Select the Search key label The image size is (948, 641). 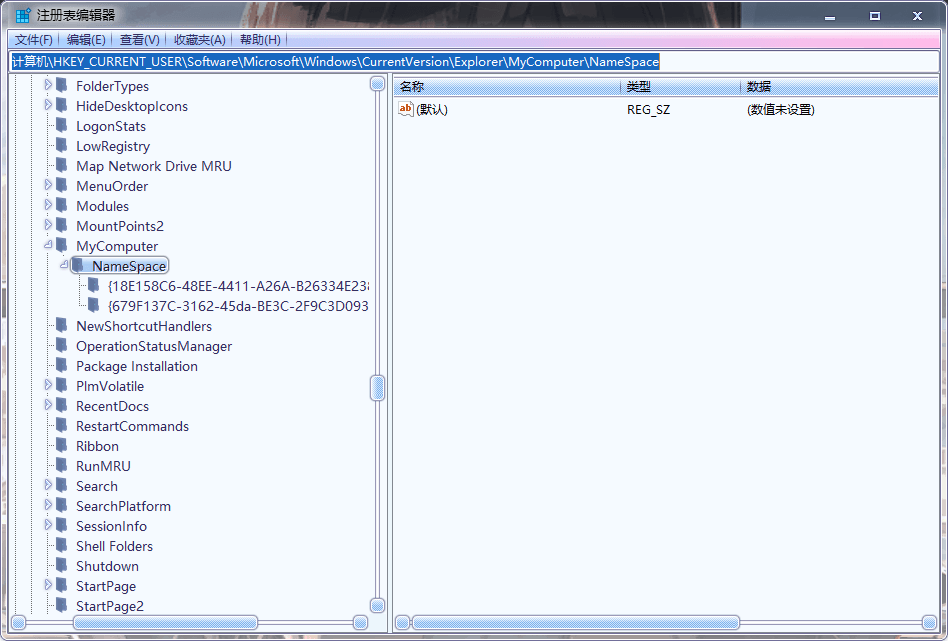97,486
